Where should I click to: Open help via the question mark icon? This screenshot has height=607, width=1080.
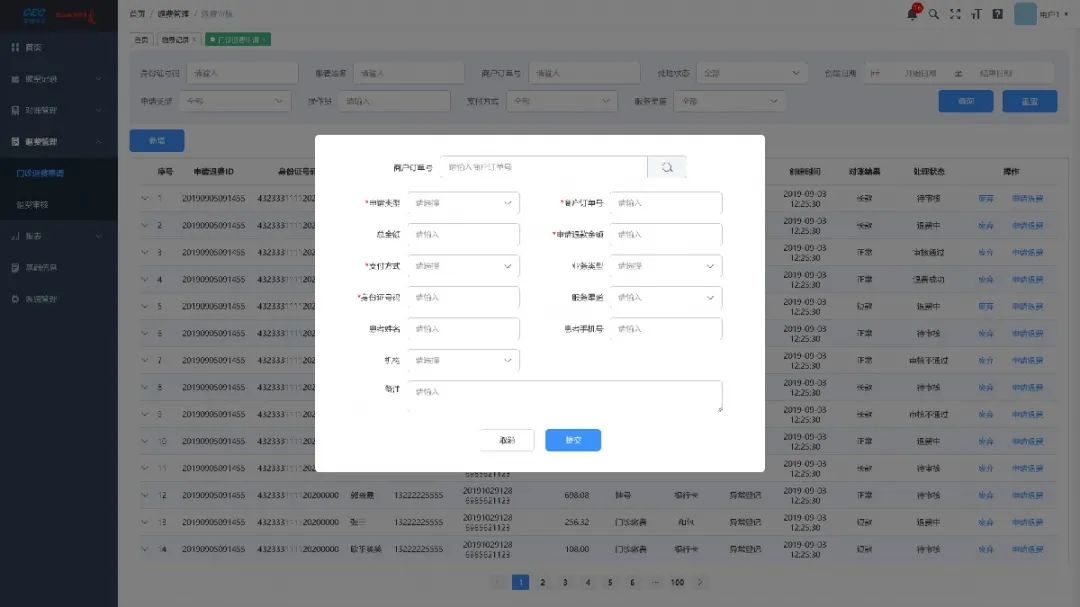pyautogui.click(x=997, y=14)
